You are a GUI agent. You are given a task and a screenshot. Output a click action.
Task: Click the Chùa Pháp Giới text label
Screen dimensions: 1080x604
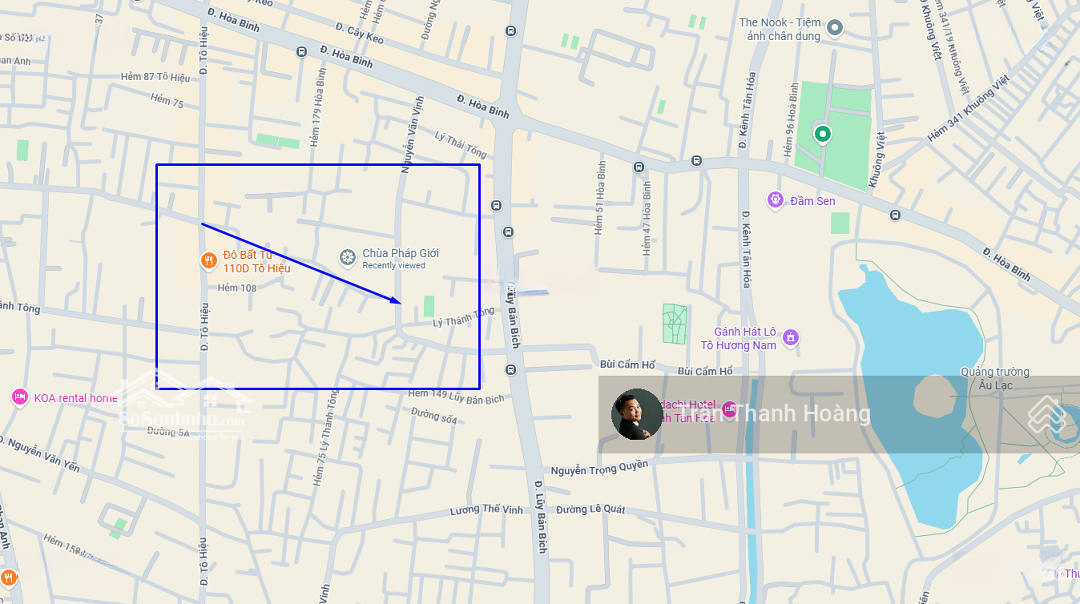click(400, 253)
